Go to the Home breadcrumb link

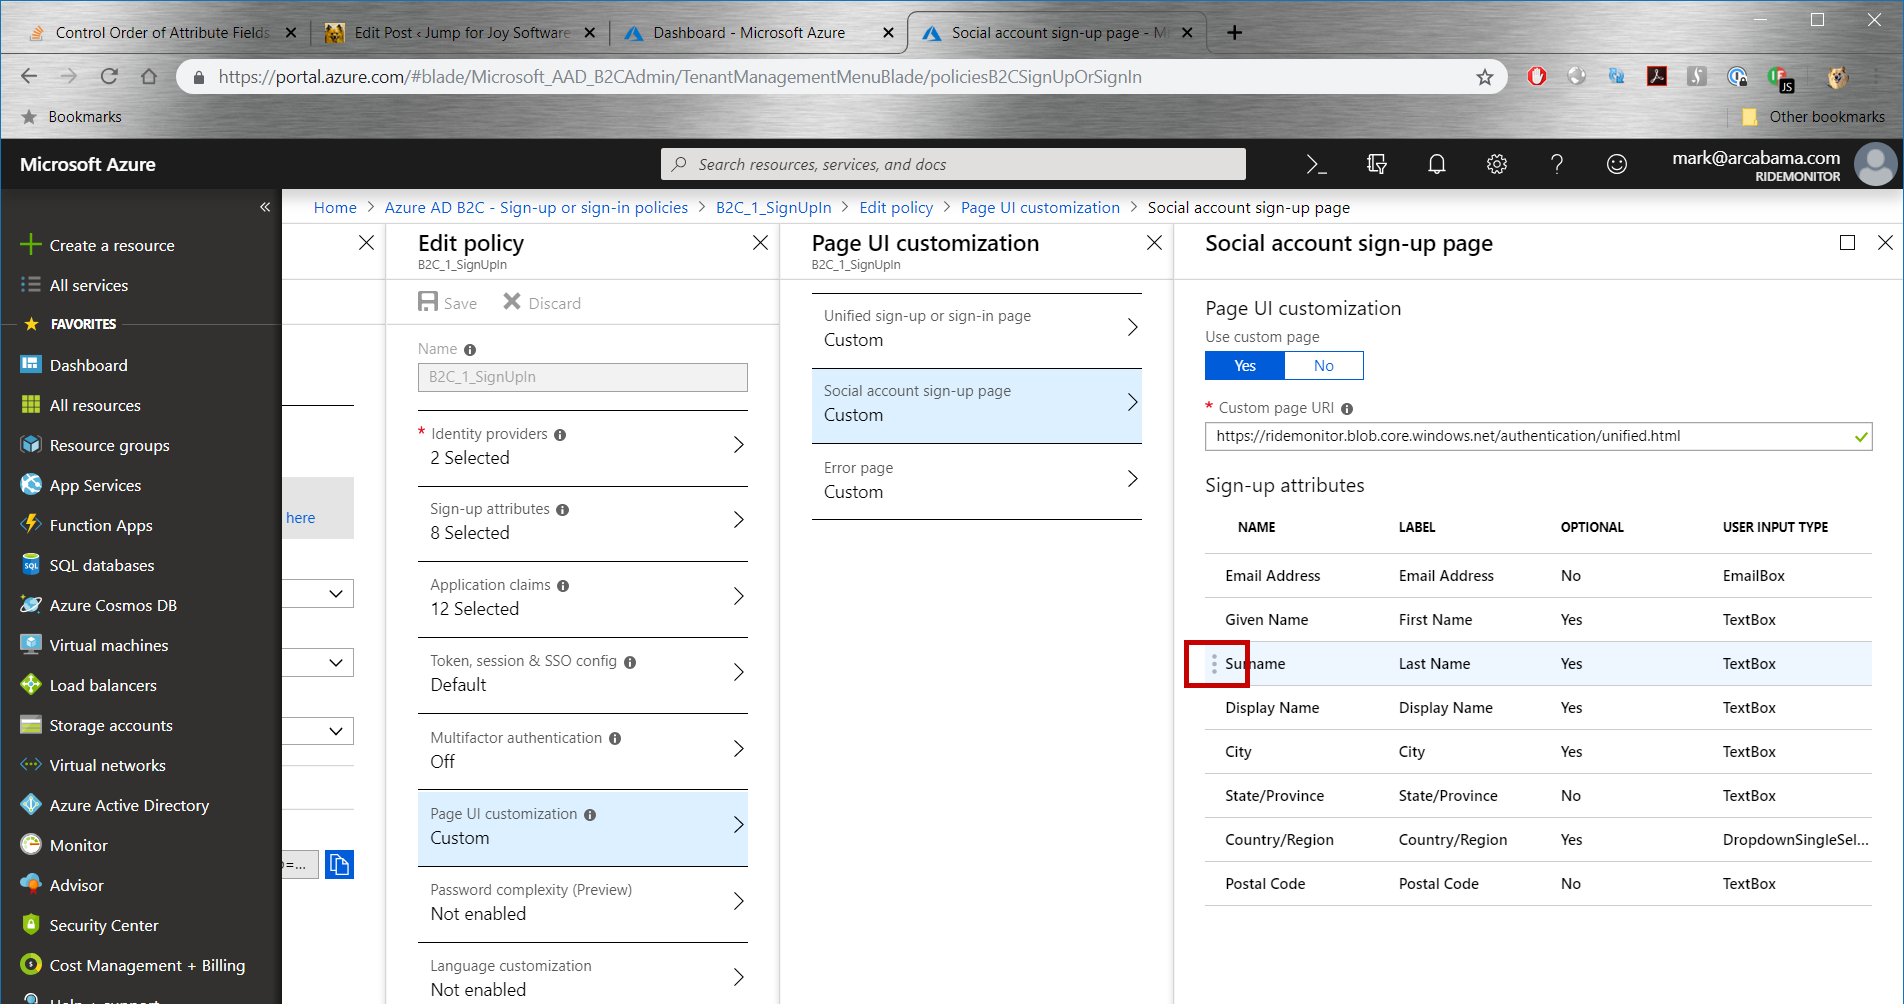[335, 207]
